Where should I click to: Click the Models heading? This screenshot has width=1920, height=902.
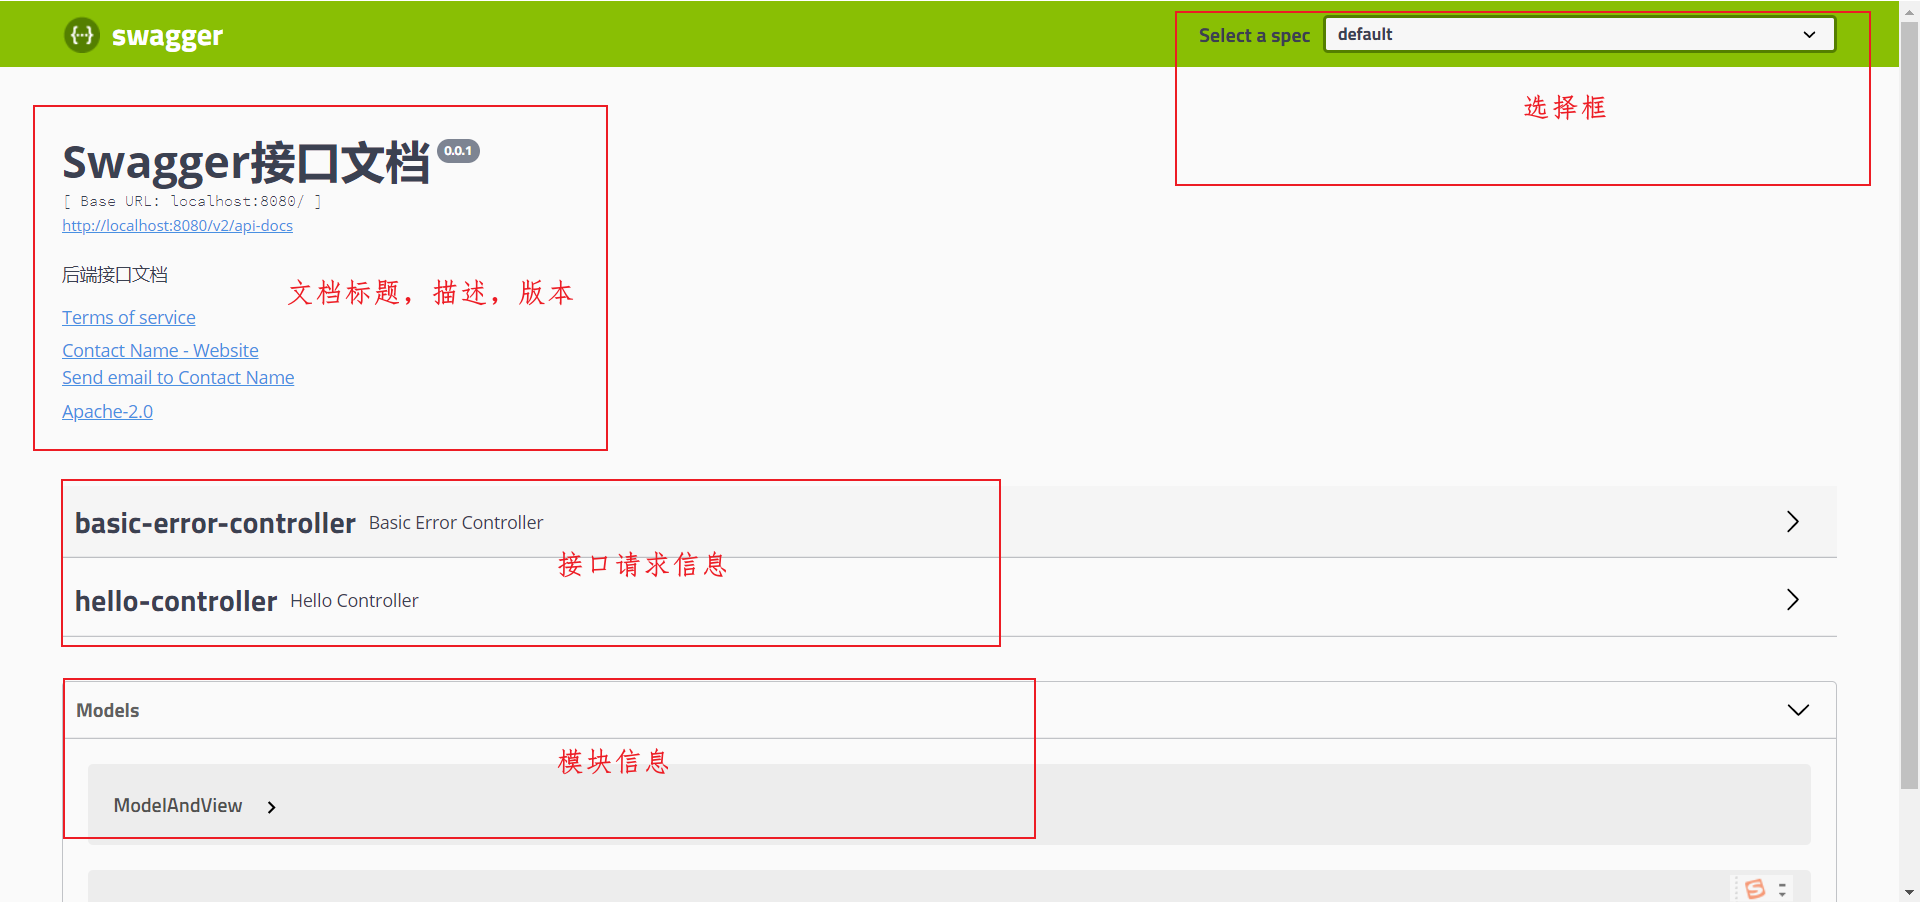(108, 710)
